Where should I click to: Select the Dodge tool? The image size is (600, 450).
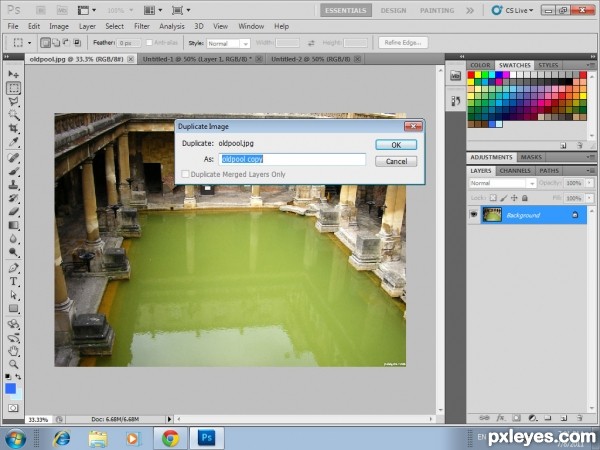coord(13,252)
